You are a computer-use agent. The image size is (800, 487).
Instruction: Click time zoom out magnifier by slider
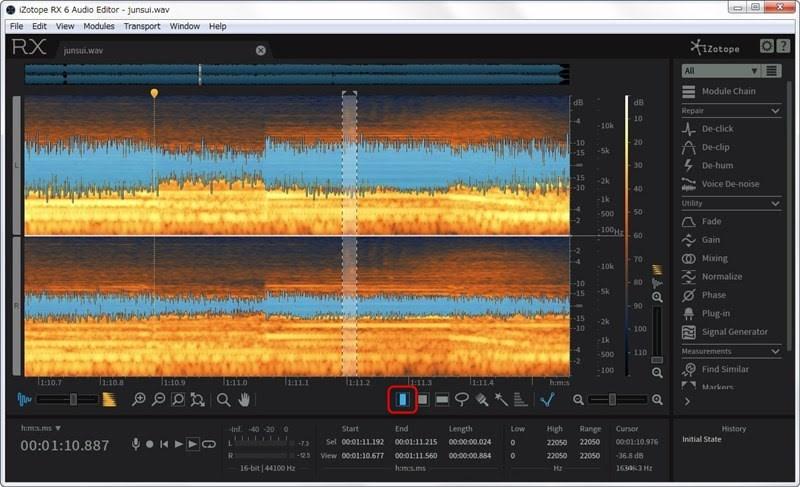[x=578, y=400]
